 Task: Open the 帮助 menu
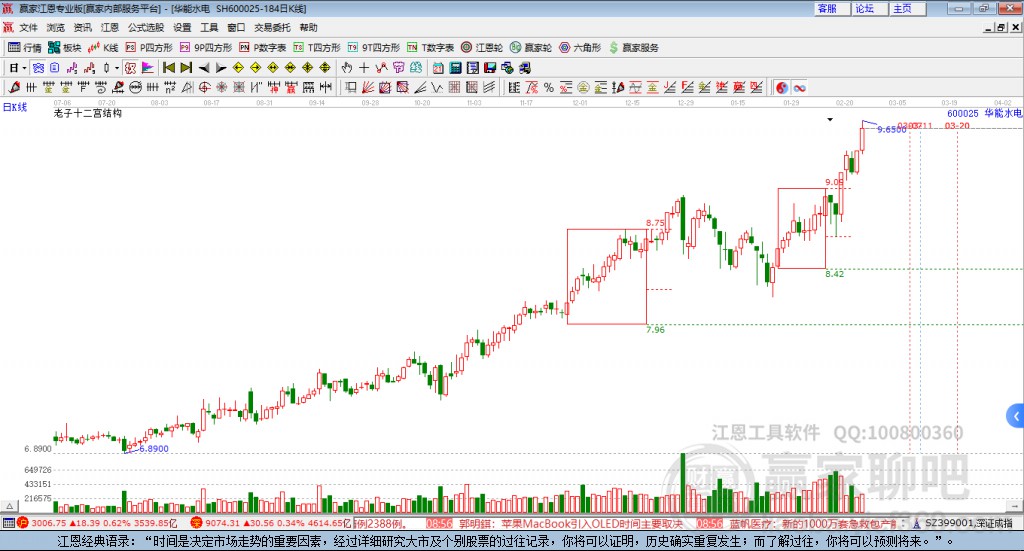tap(308, 27)
